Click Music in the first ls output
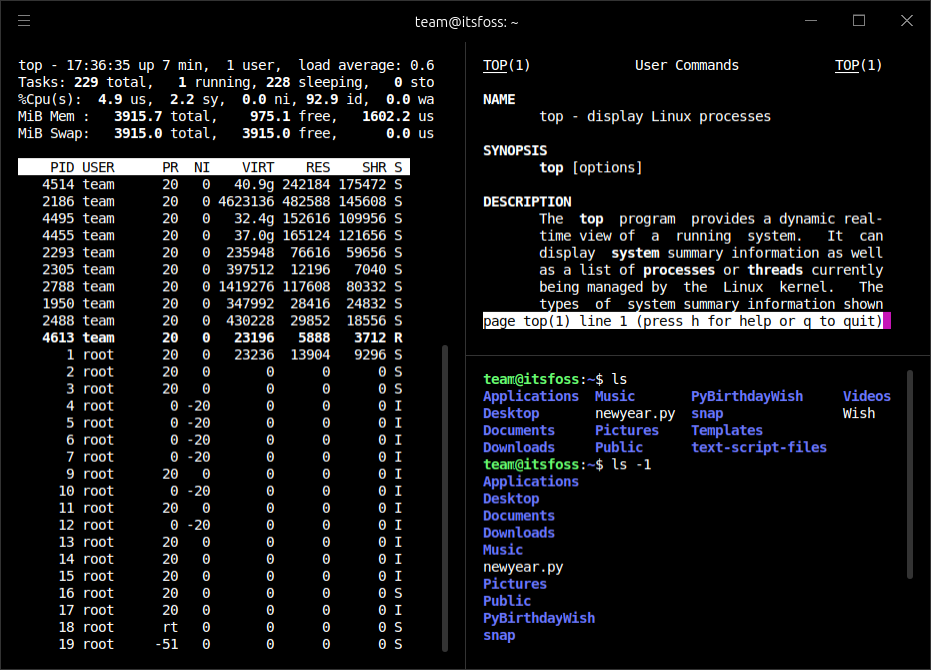Screen dimensions: 931x670 click(x=615, y=396)
